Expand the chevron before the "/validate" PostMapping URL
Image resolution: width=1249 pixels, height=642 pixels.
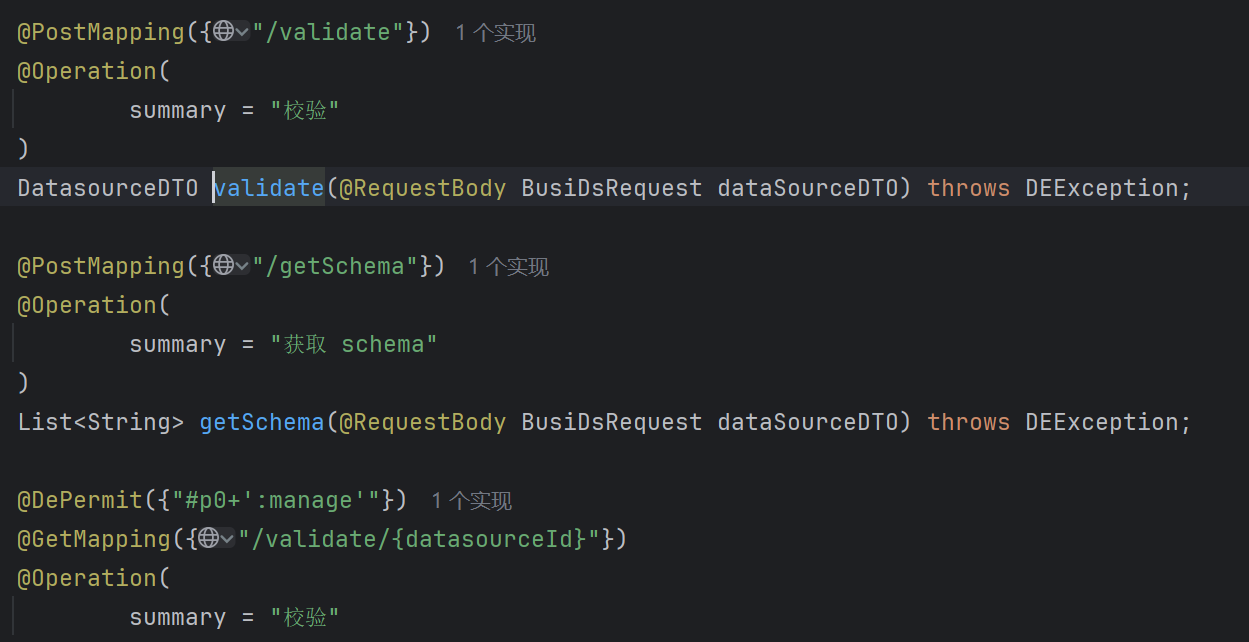click(x=242, y=32)
